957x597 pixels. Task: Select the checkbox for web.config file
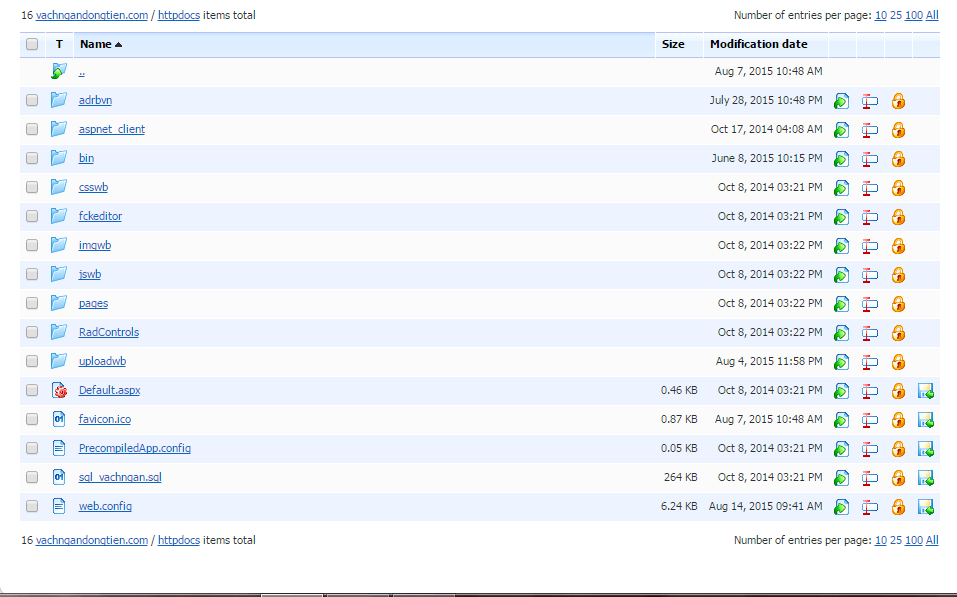point(32,506)
